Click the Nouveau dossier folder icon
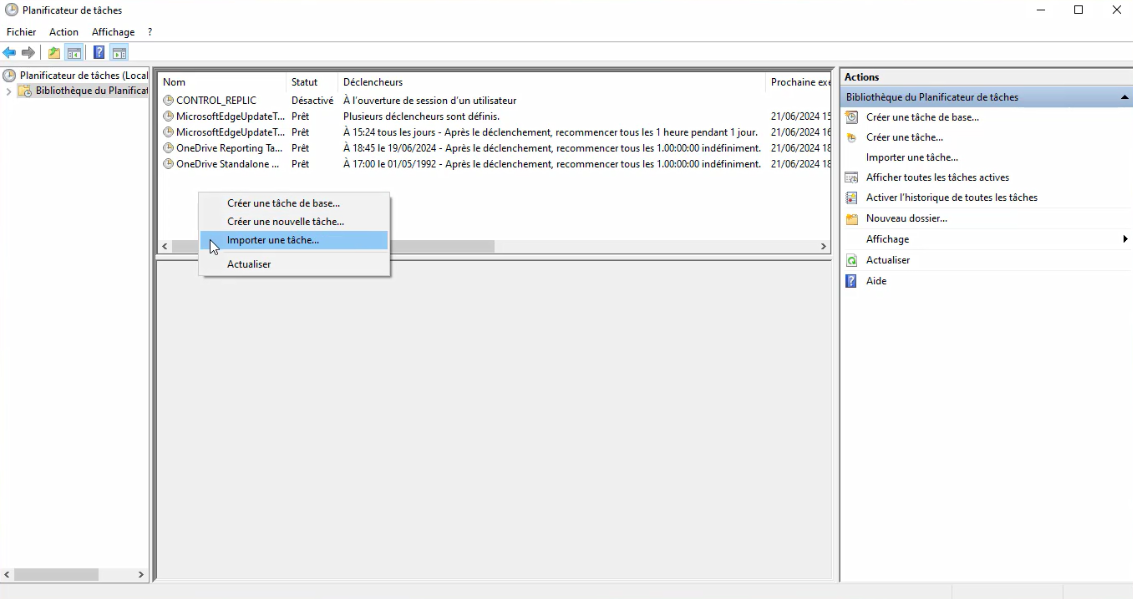This screenshot has height=599, width=1133. (x=852, y=219)
